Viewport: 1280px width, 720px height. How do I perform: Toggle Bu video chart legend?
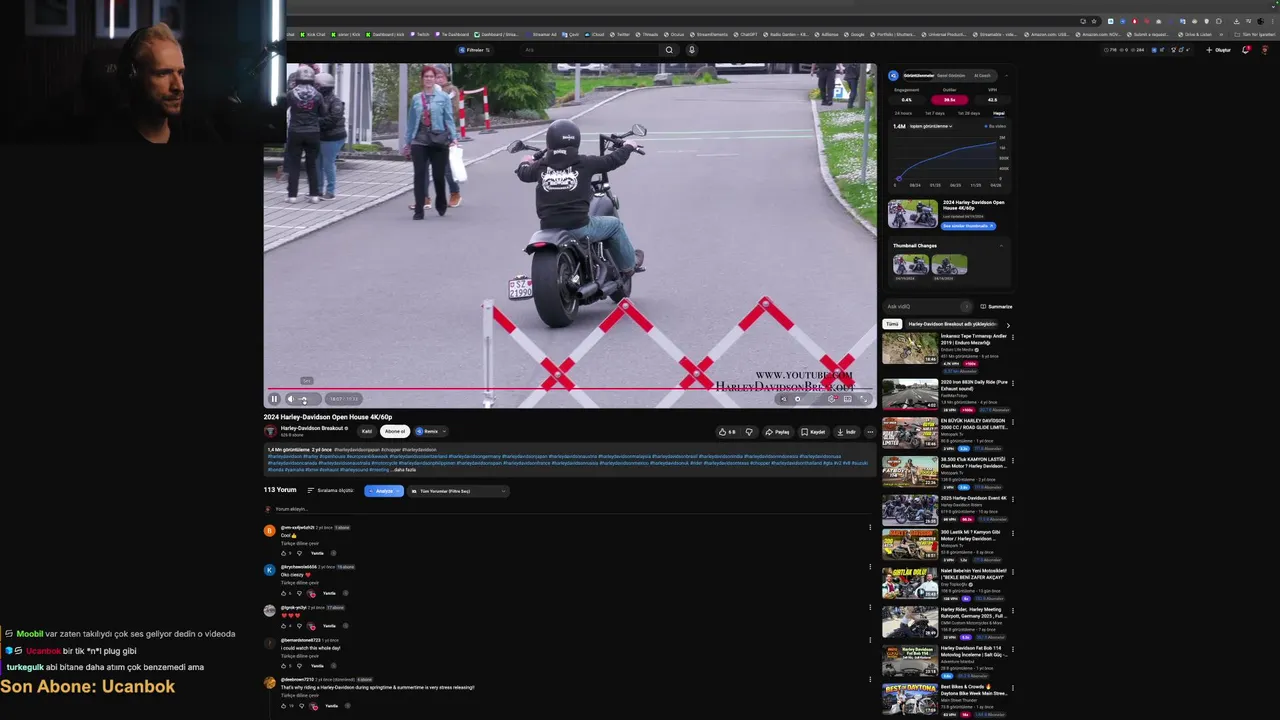[x=996, y=126]
